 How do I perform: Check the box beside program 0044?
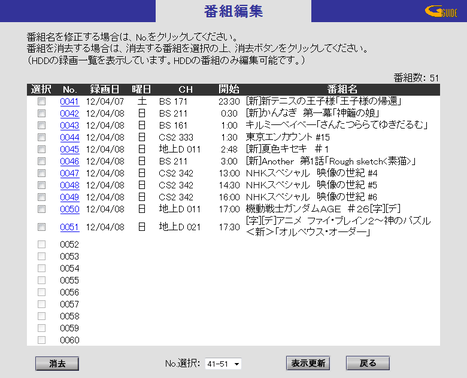click(41, 137)
